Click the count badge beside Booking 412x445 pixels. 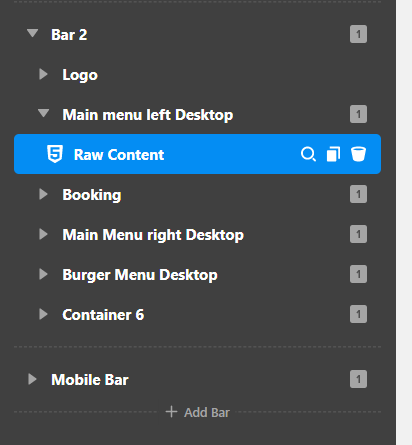tap(358, 194)
